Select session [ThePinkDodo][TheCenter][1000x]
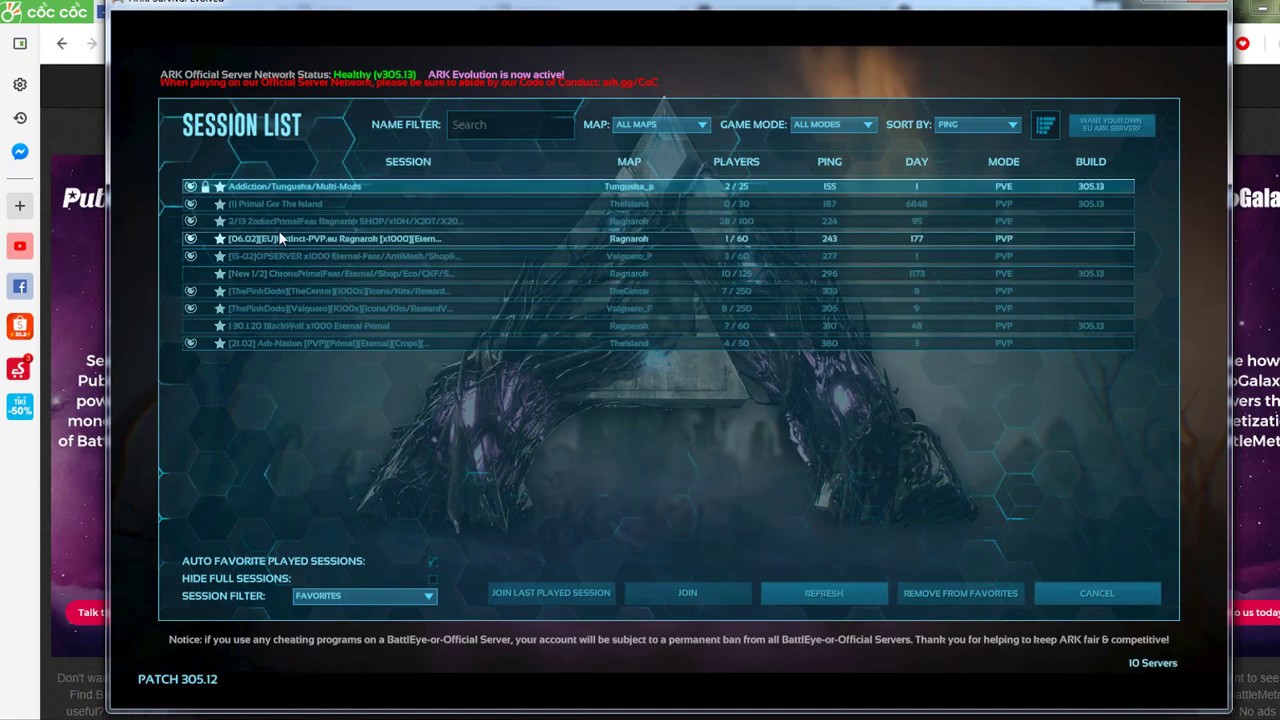This screenshot has height=720, width=1280. click(658, 291)
